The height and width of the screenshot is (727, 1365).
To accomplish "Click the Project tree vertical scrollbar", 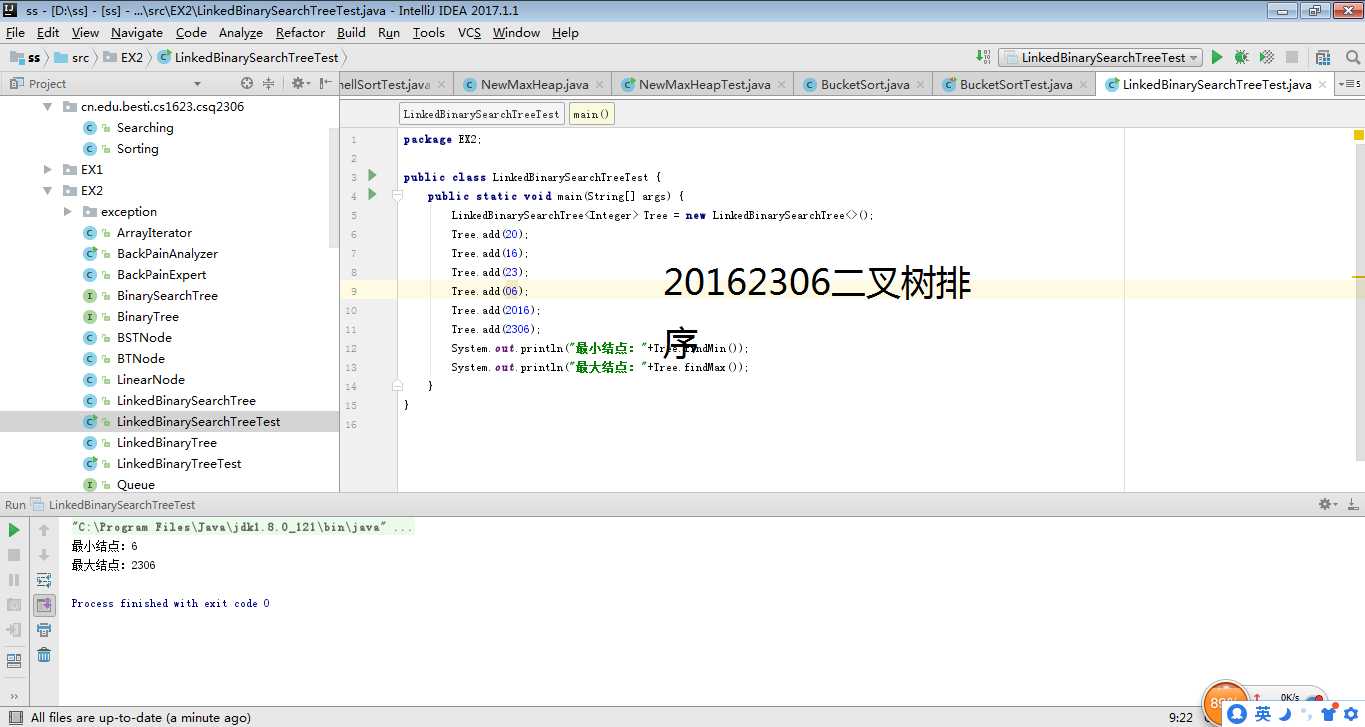I will point(334,190).
